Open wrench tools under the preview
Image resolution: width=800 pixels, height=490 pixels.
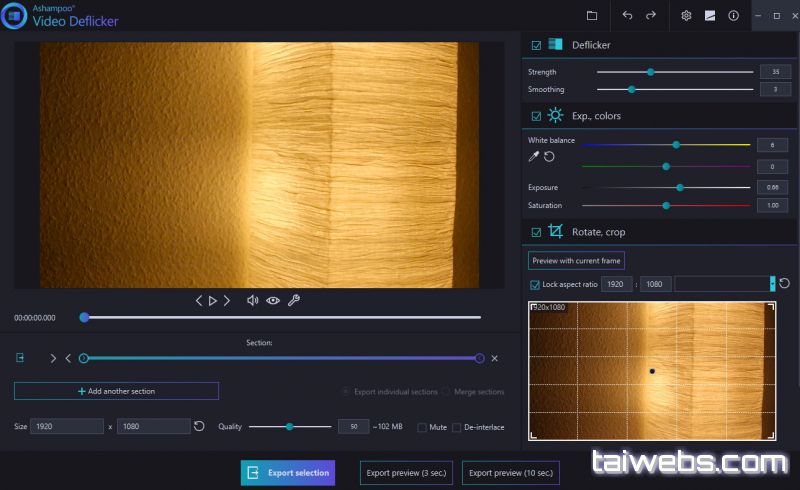pos(294,300)
